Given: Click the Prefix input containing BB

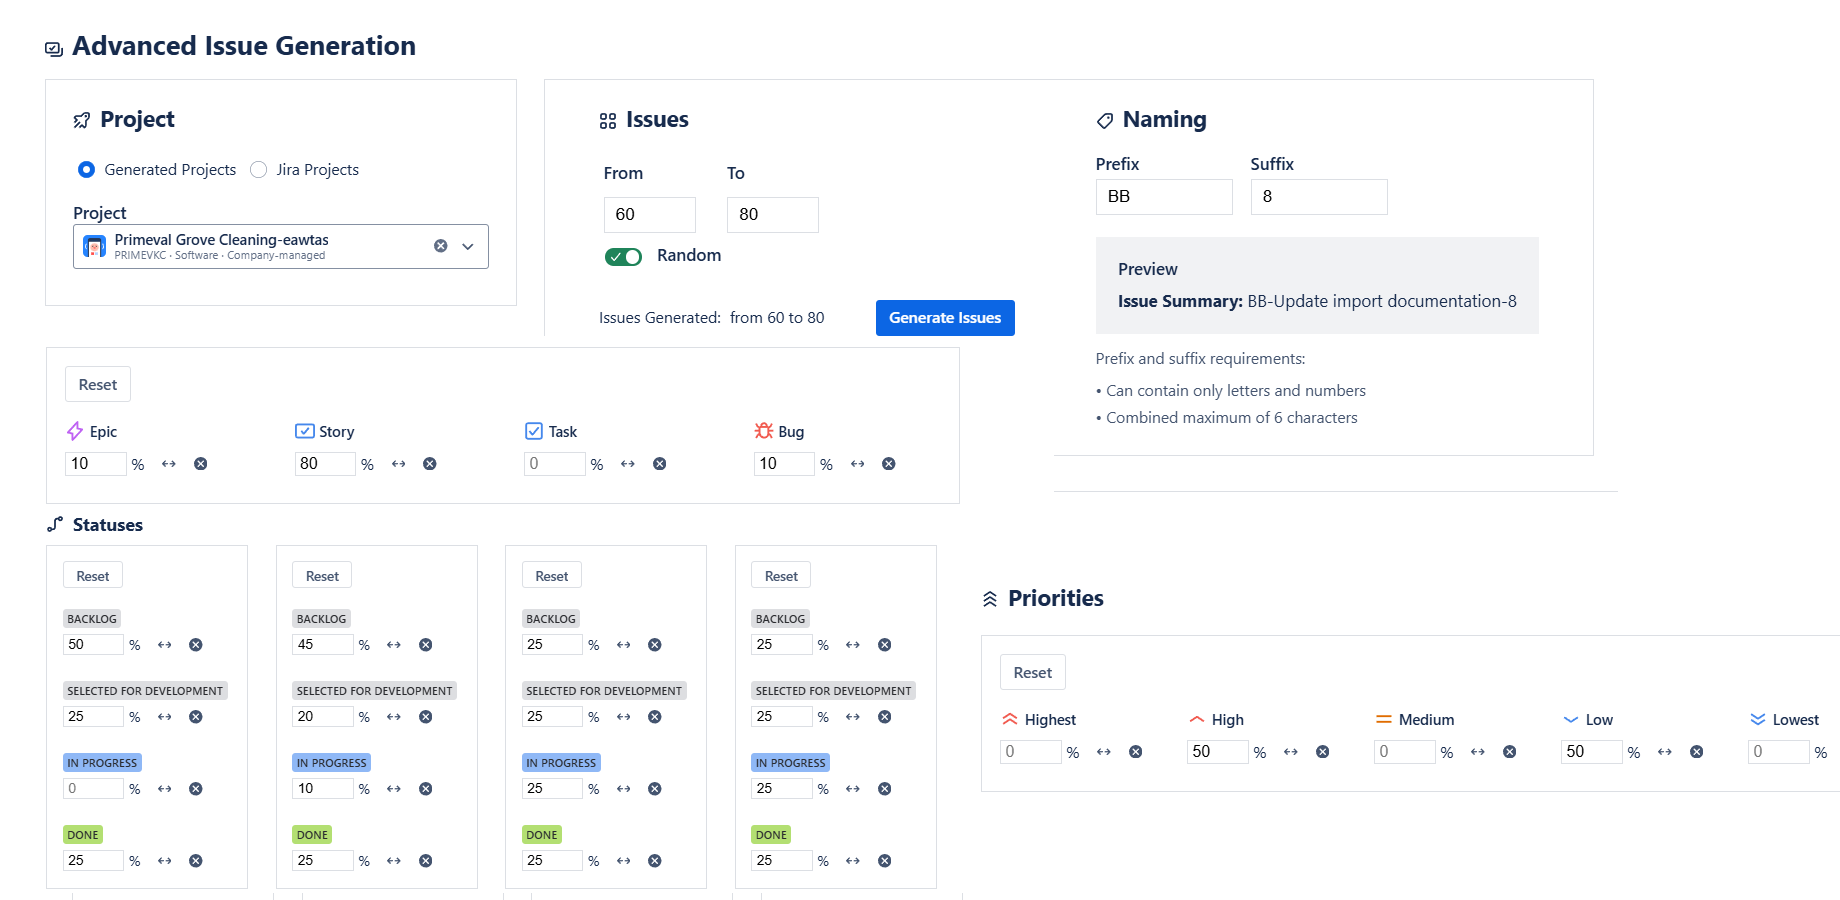Looking at the screenshot, I should (1163, 196).
